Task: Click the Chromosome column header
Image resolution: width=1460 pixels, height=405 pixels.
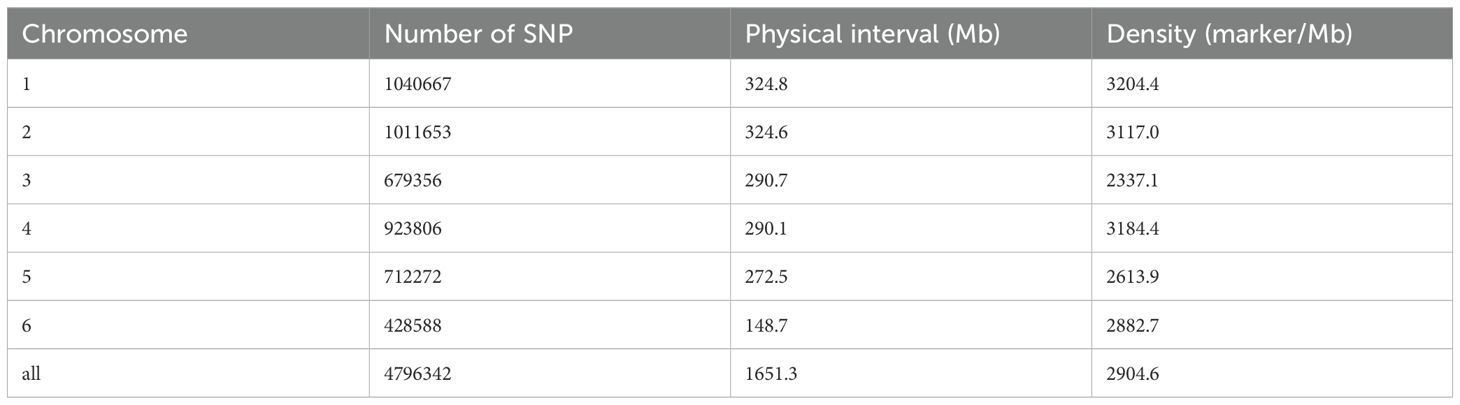Action: (x=104, y=33)
